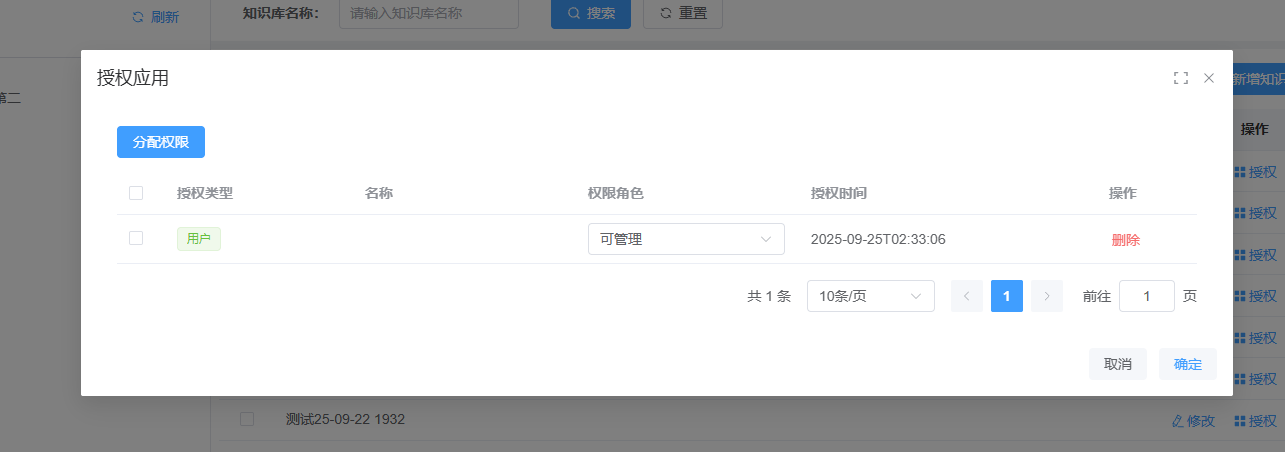
Task: Select page number 1 in pagination
Action: (1006, 296)
